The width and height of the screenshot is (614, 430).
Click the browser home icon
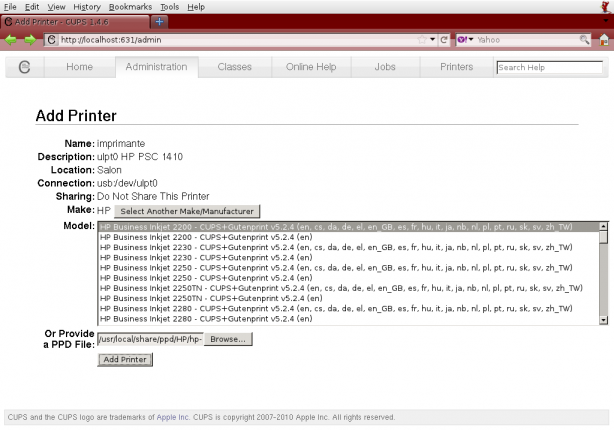coord(604,40)
